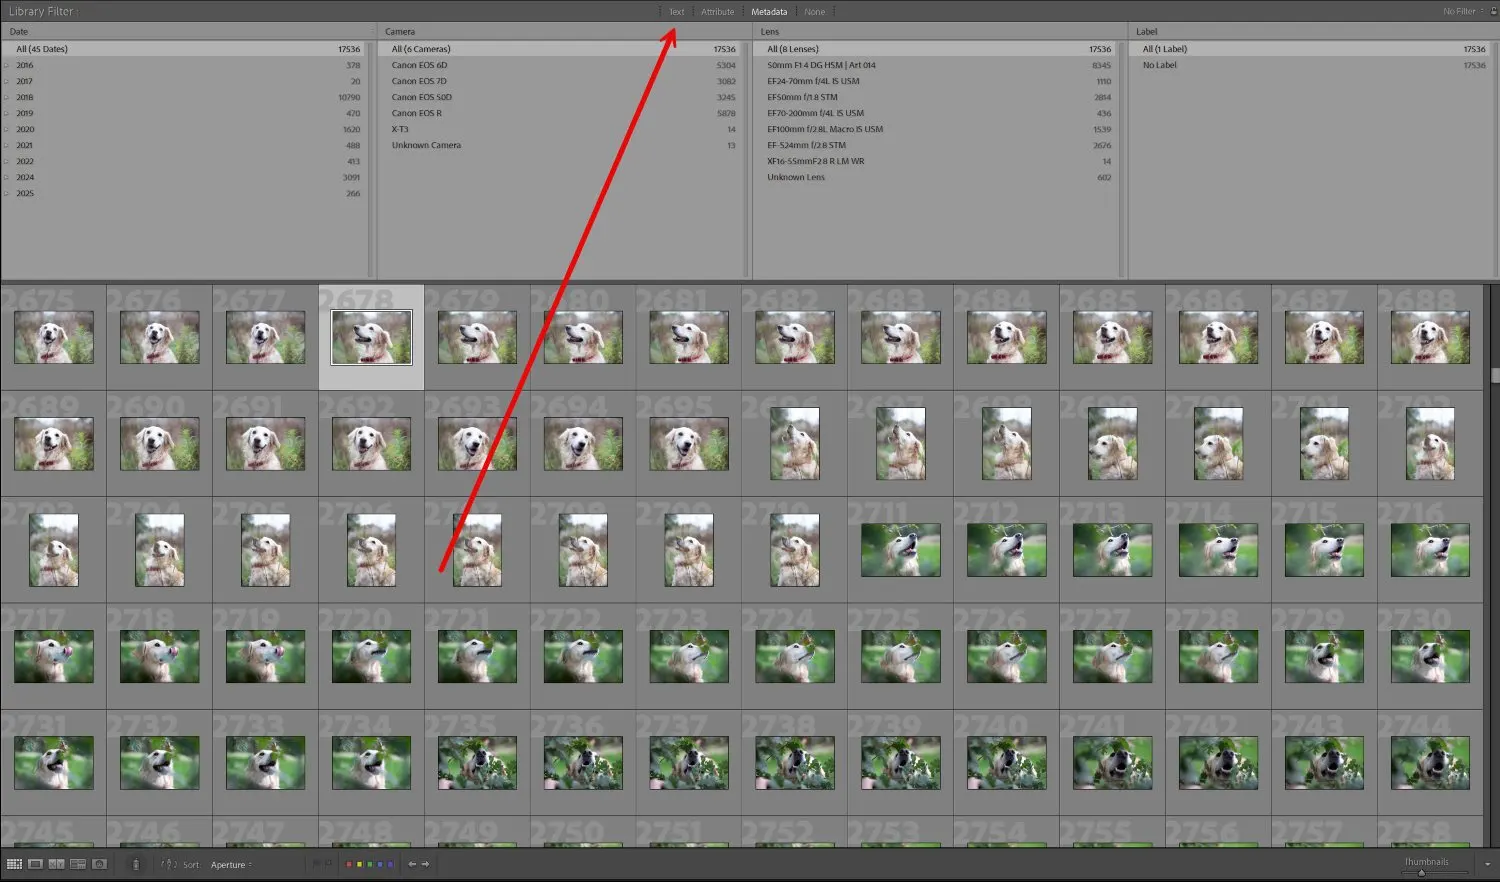Switch to the Metadata filter tab

click(x=770, y=11)
